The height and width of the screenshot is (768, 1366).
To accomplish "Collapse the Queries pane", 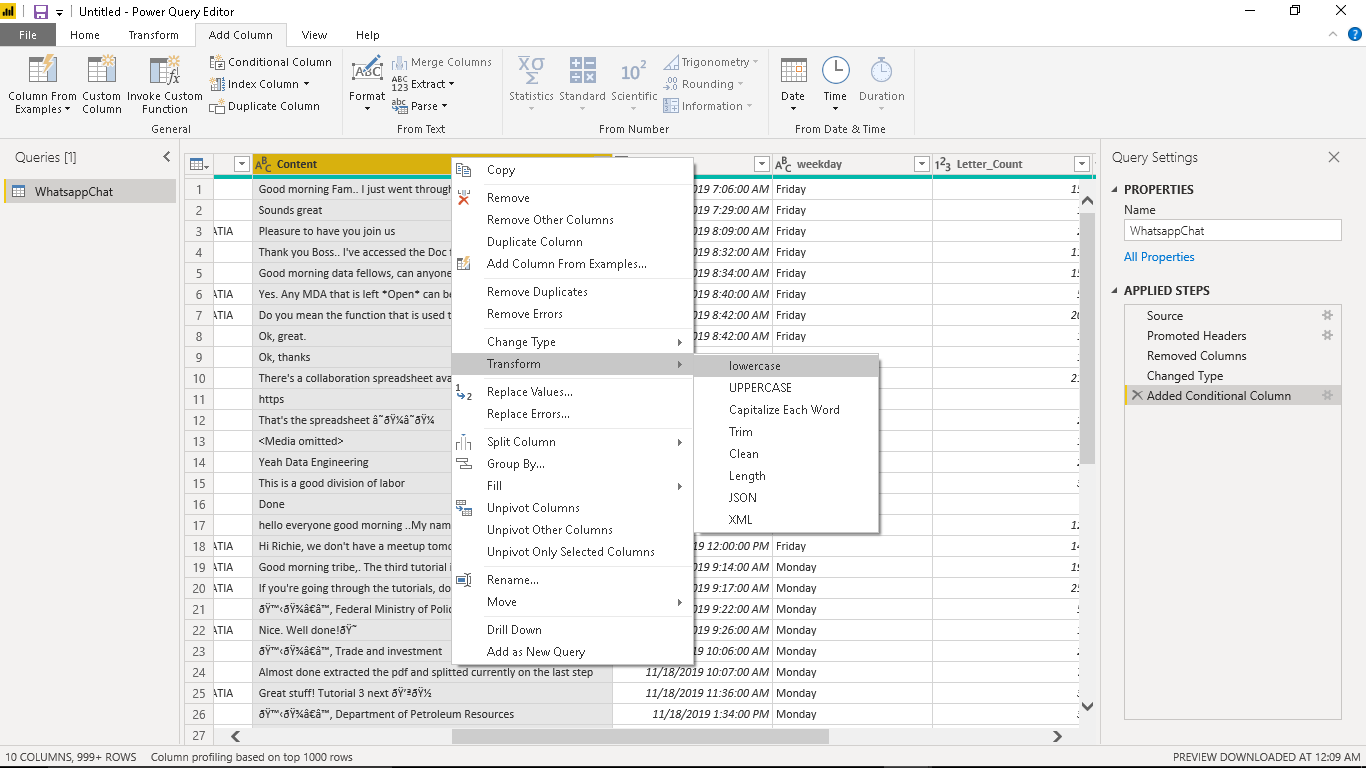I will click(167, 157).
